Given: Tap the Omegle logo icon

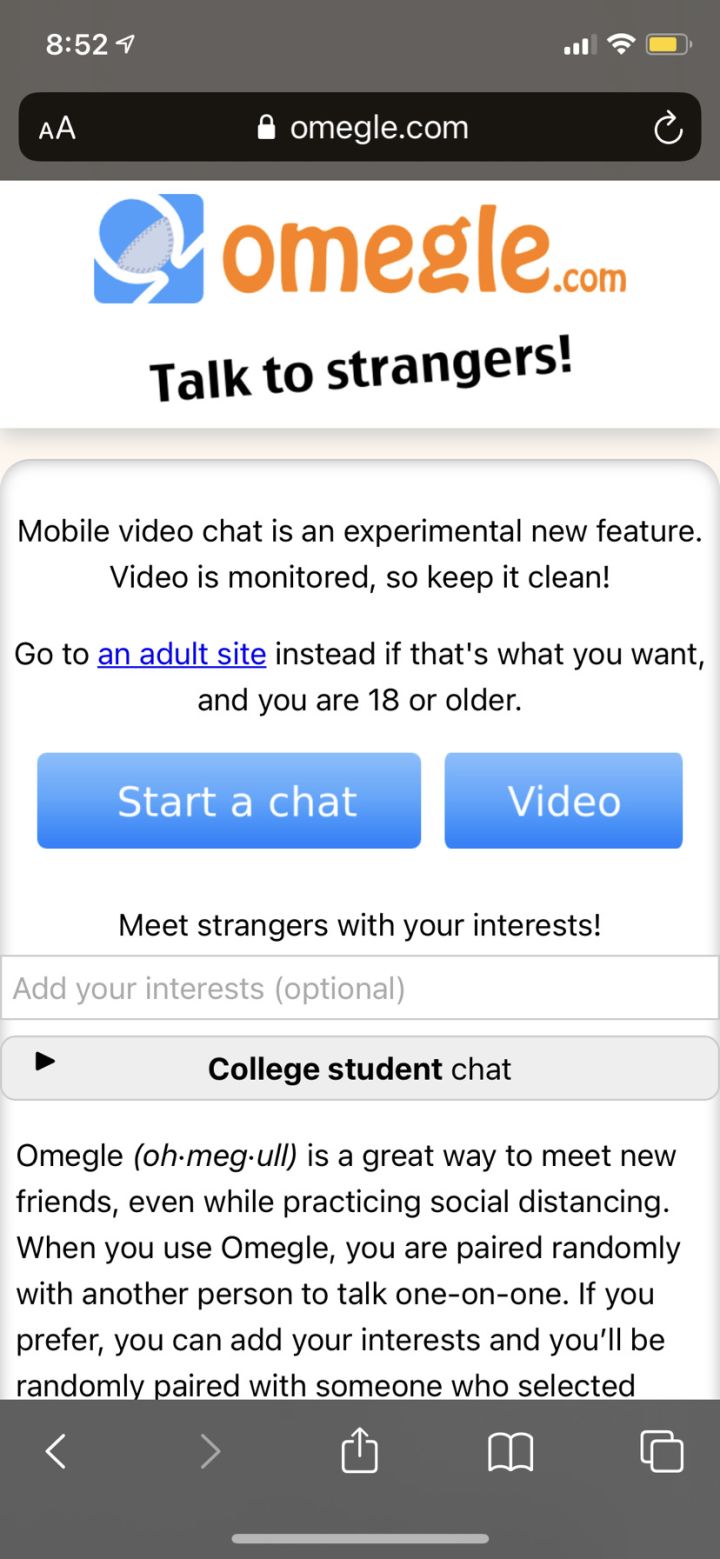Looking at the screenshot, I should tap(149, 248).
